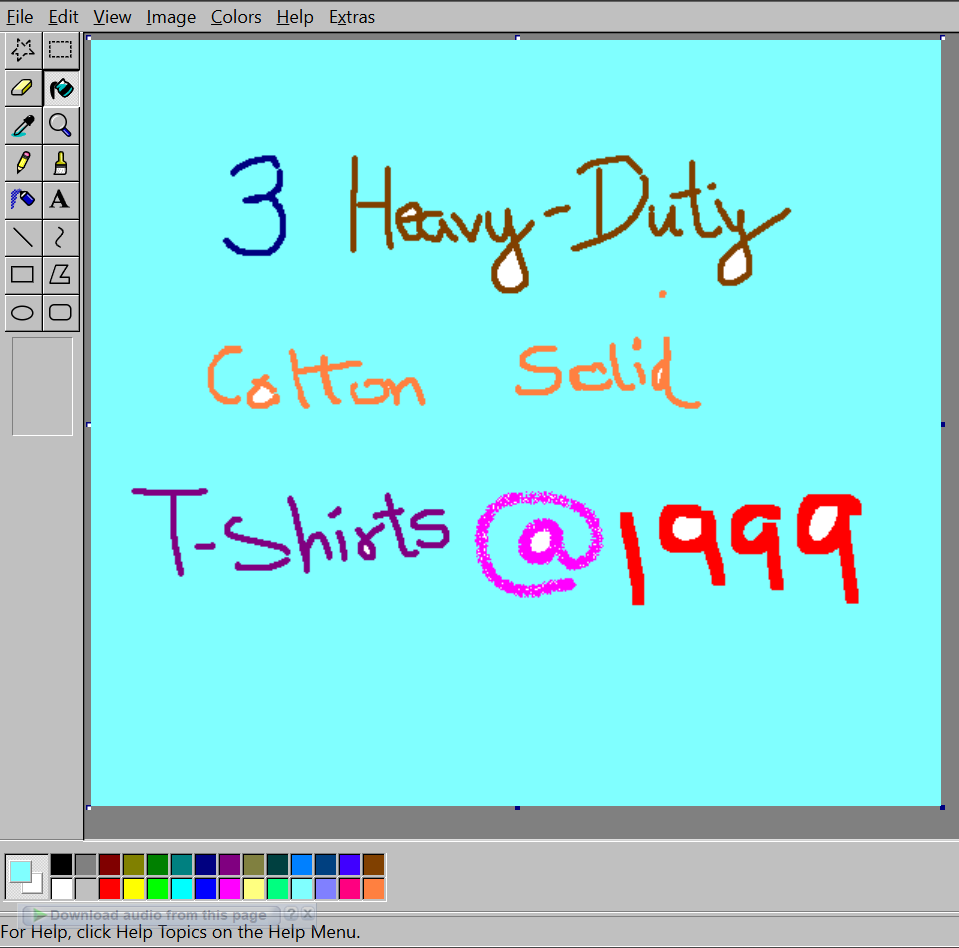Screen dimensions: 959x948
Task: Pick the brown palette swatch
Action: pyautogui.click(x=373, y=865)
